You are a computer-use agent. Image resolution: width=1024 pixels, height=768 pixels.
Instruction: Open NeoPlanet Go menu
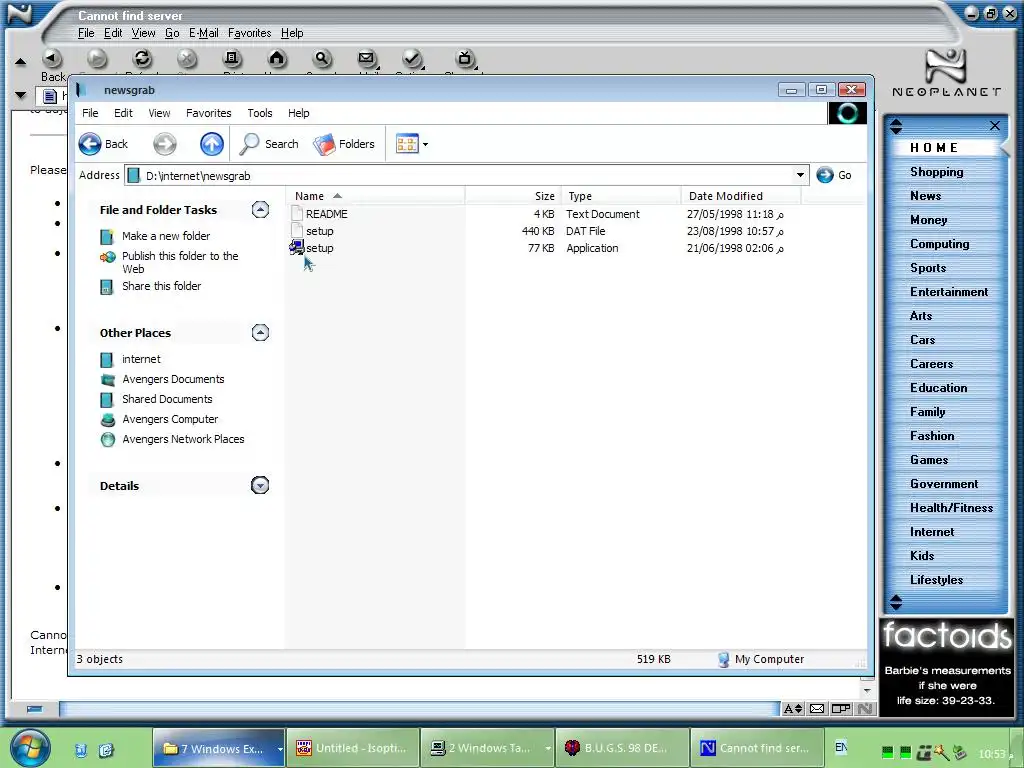(172, 33)
